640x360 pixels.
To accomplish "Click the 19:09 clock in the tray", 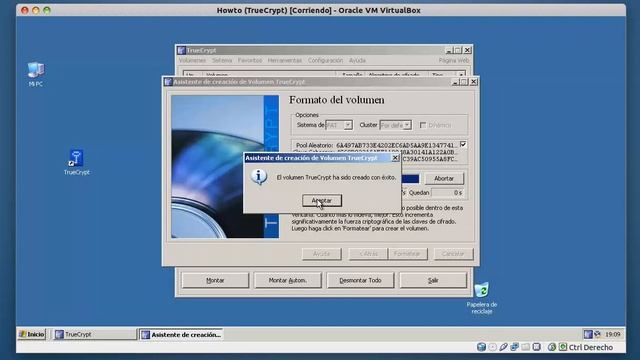I will tap(613, 334).
